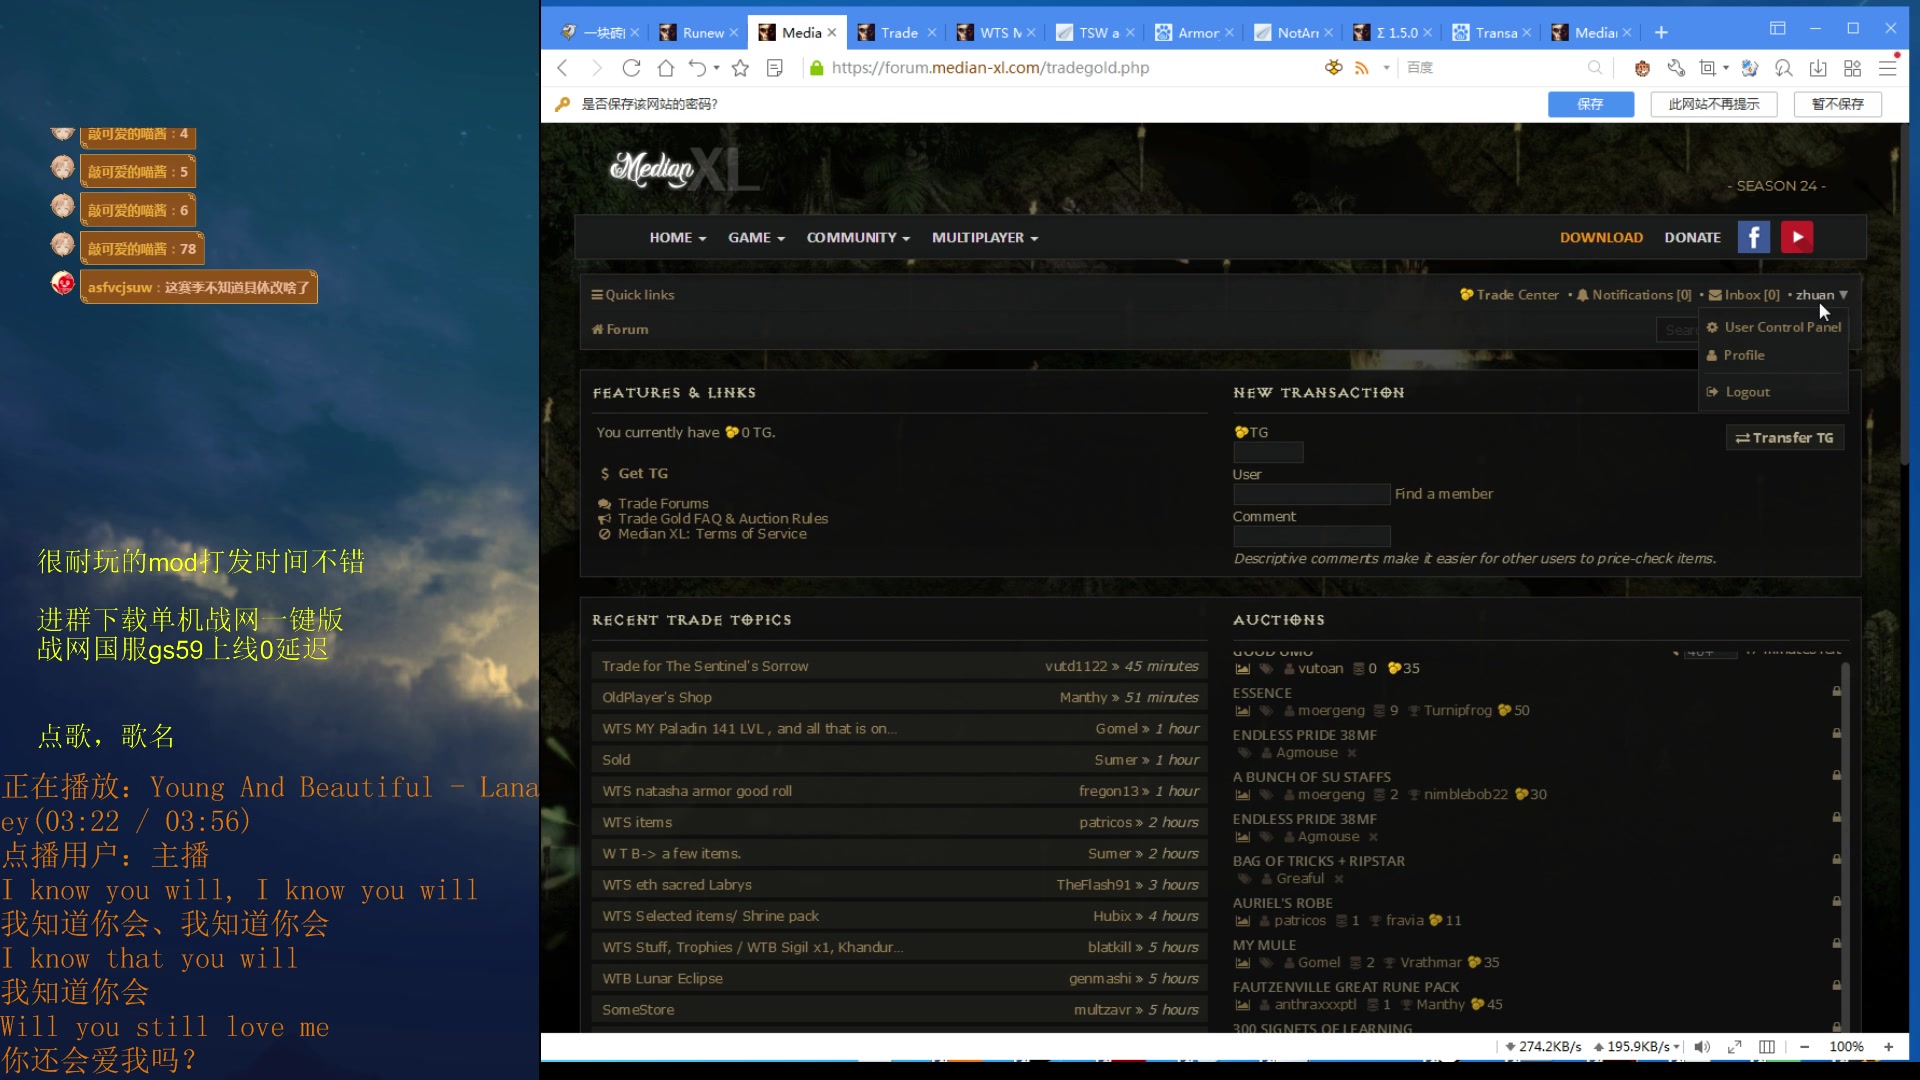1920x1080 pixels.
Task: Open Trade Gold FAQ & Auction Rules
Action: 722,519
